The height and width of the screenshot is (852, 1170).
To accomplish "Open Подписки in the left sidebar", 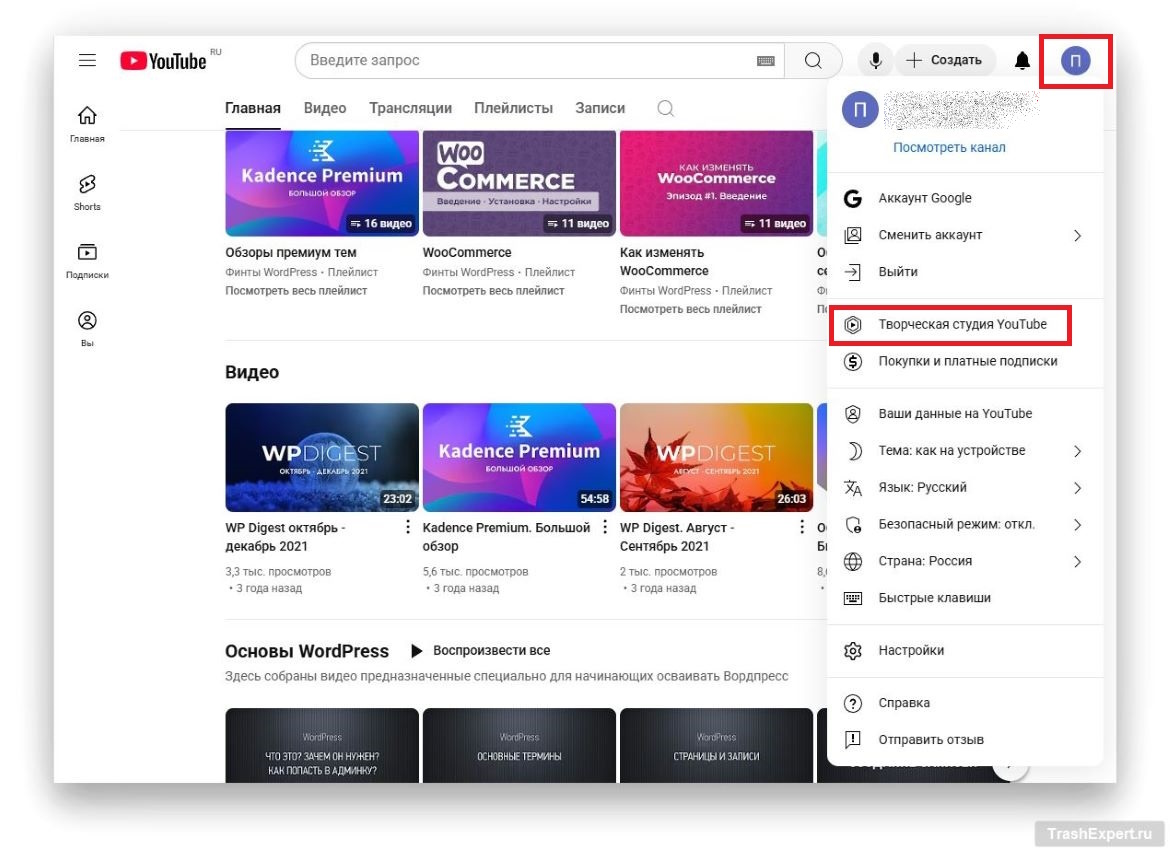I will (x=87, y=260).
